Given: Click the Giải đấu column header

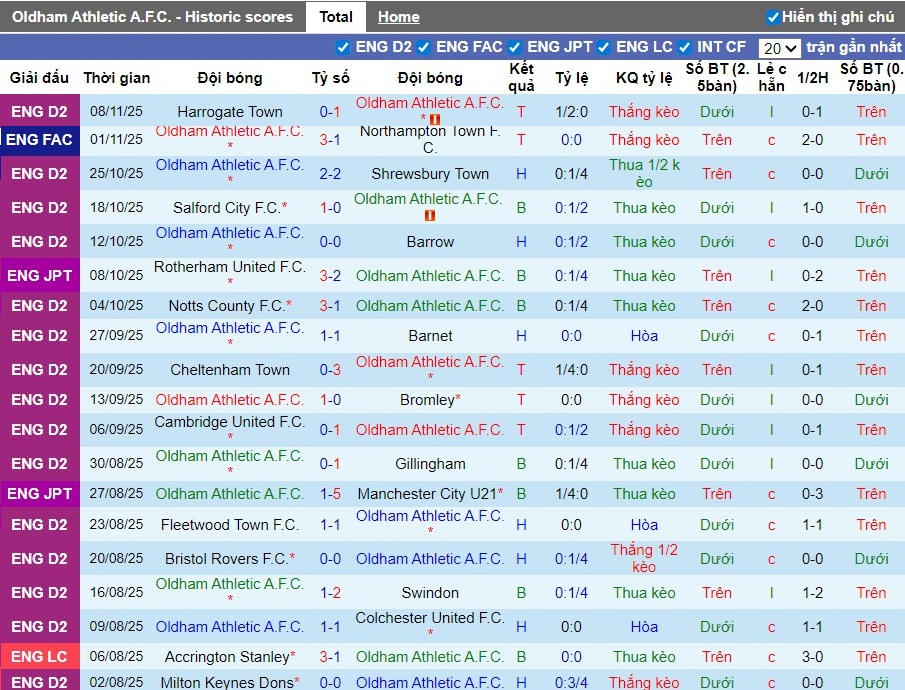Looking at the screenshot, I should pyautogui.click(x=39, y=78).
